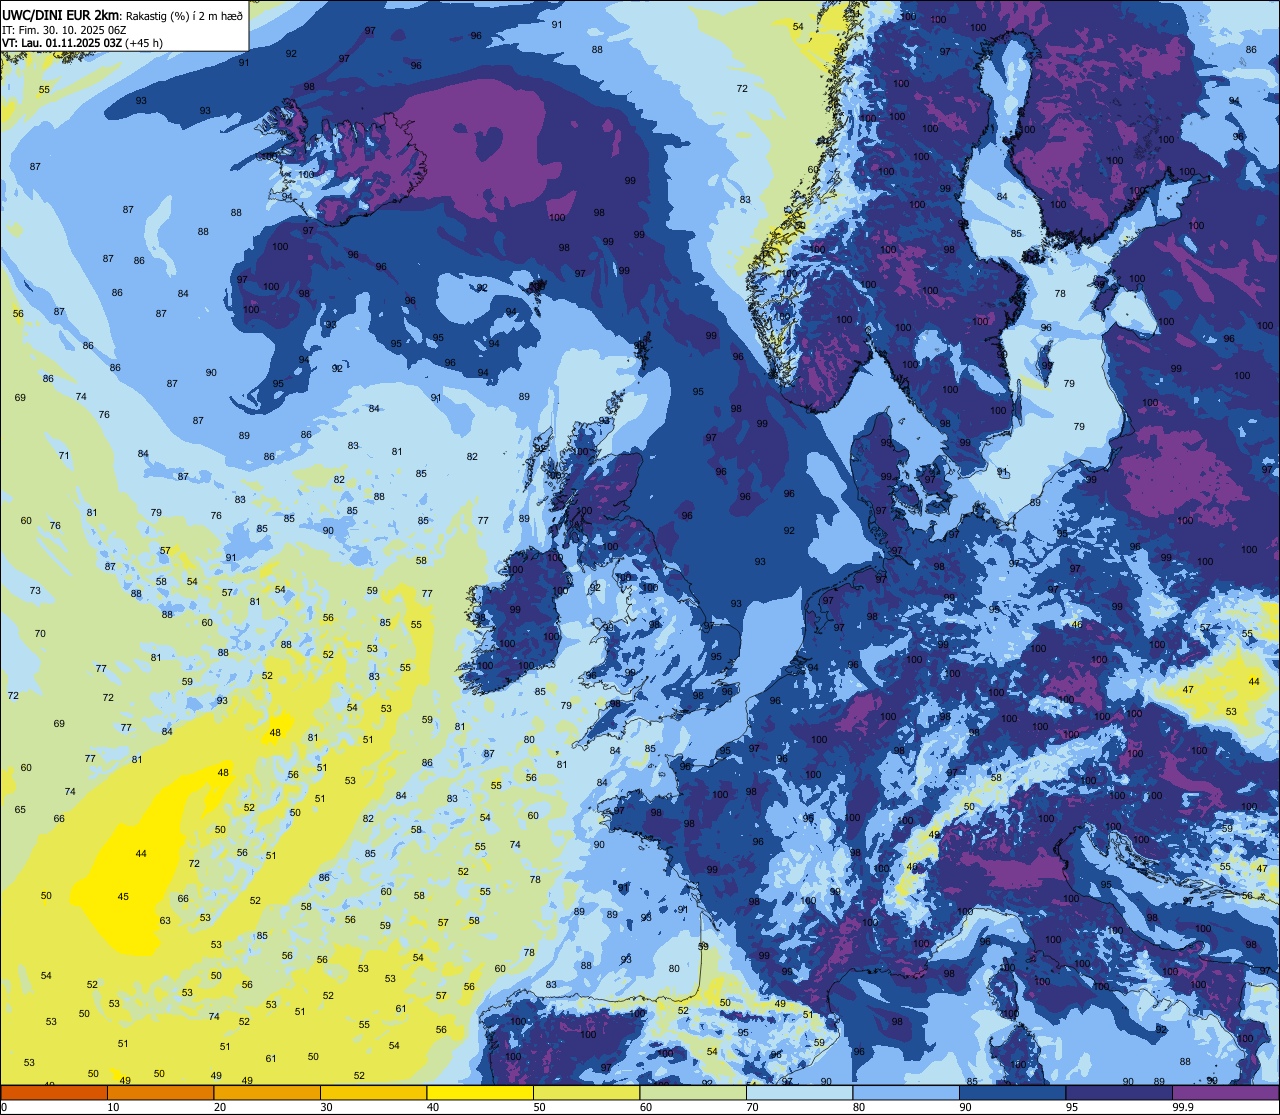Click the orange 10–20 legend swatch
The height and width of the screenshot is (1115, 1280).
pos(160,1092)
